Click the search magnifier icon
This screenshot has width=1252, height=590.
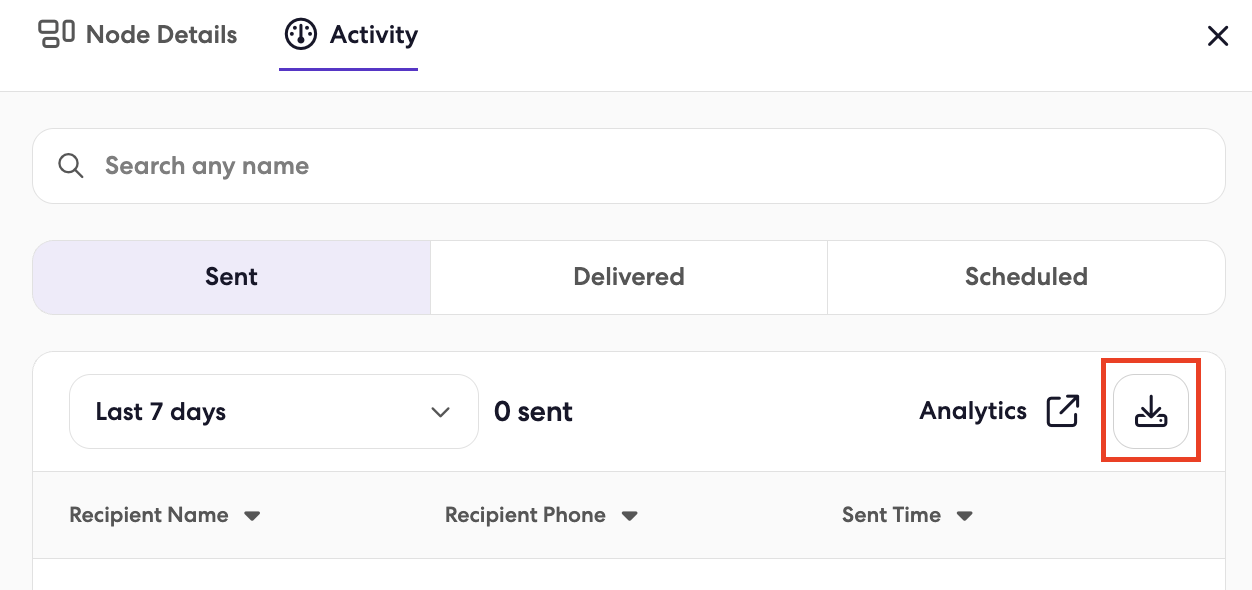coord(70,166)
